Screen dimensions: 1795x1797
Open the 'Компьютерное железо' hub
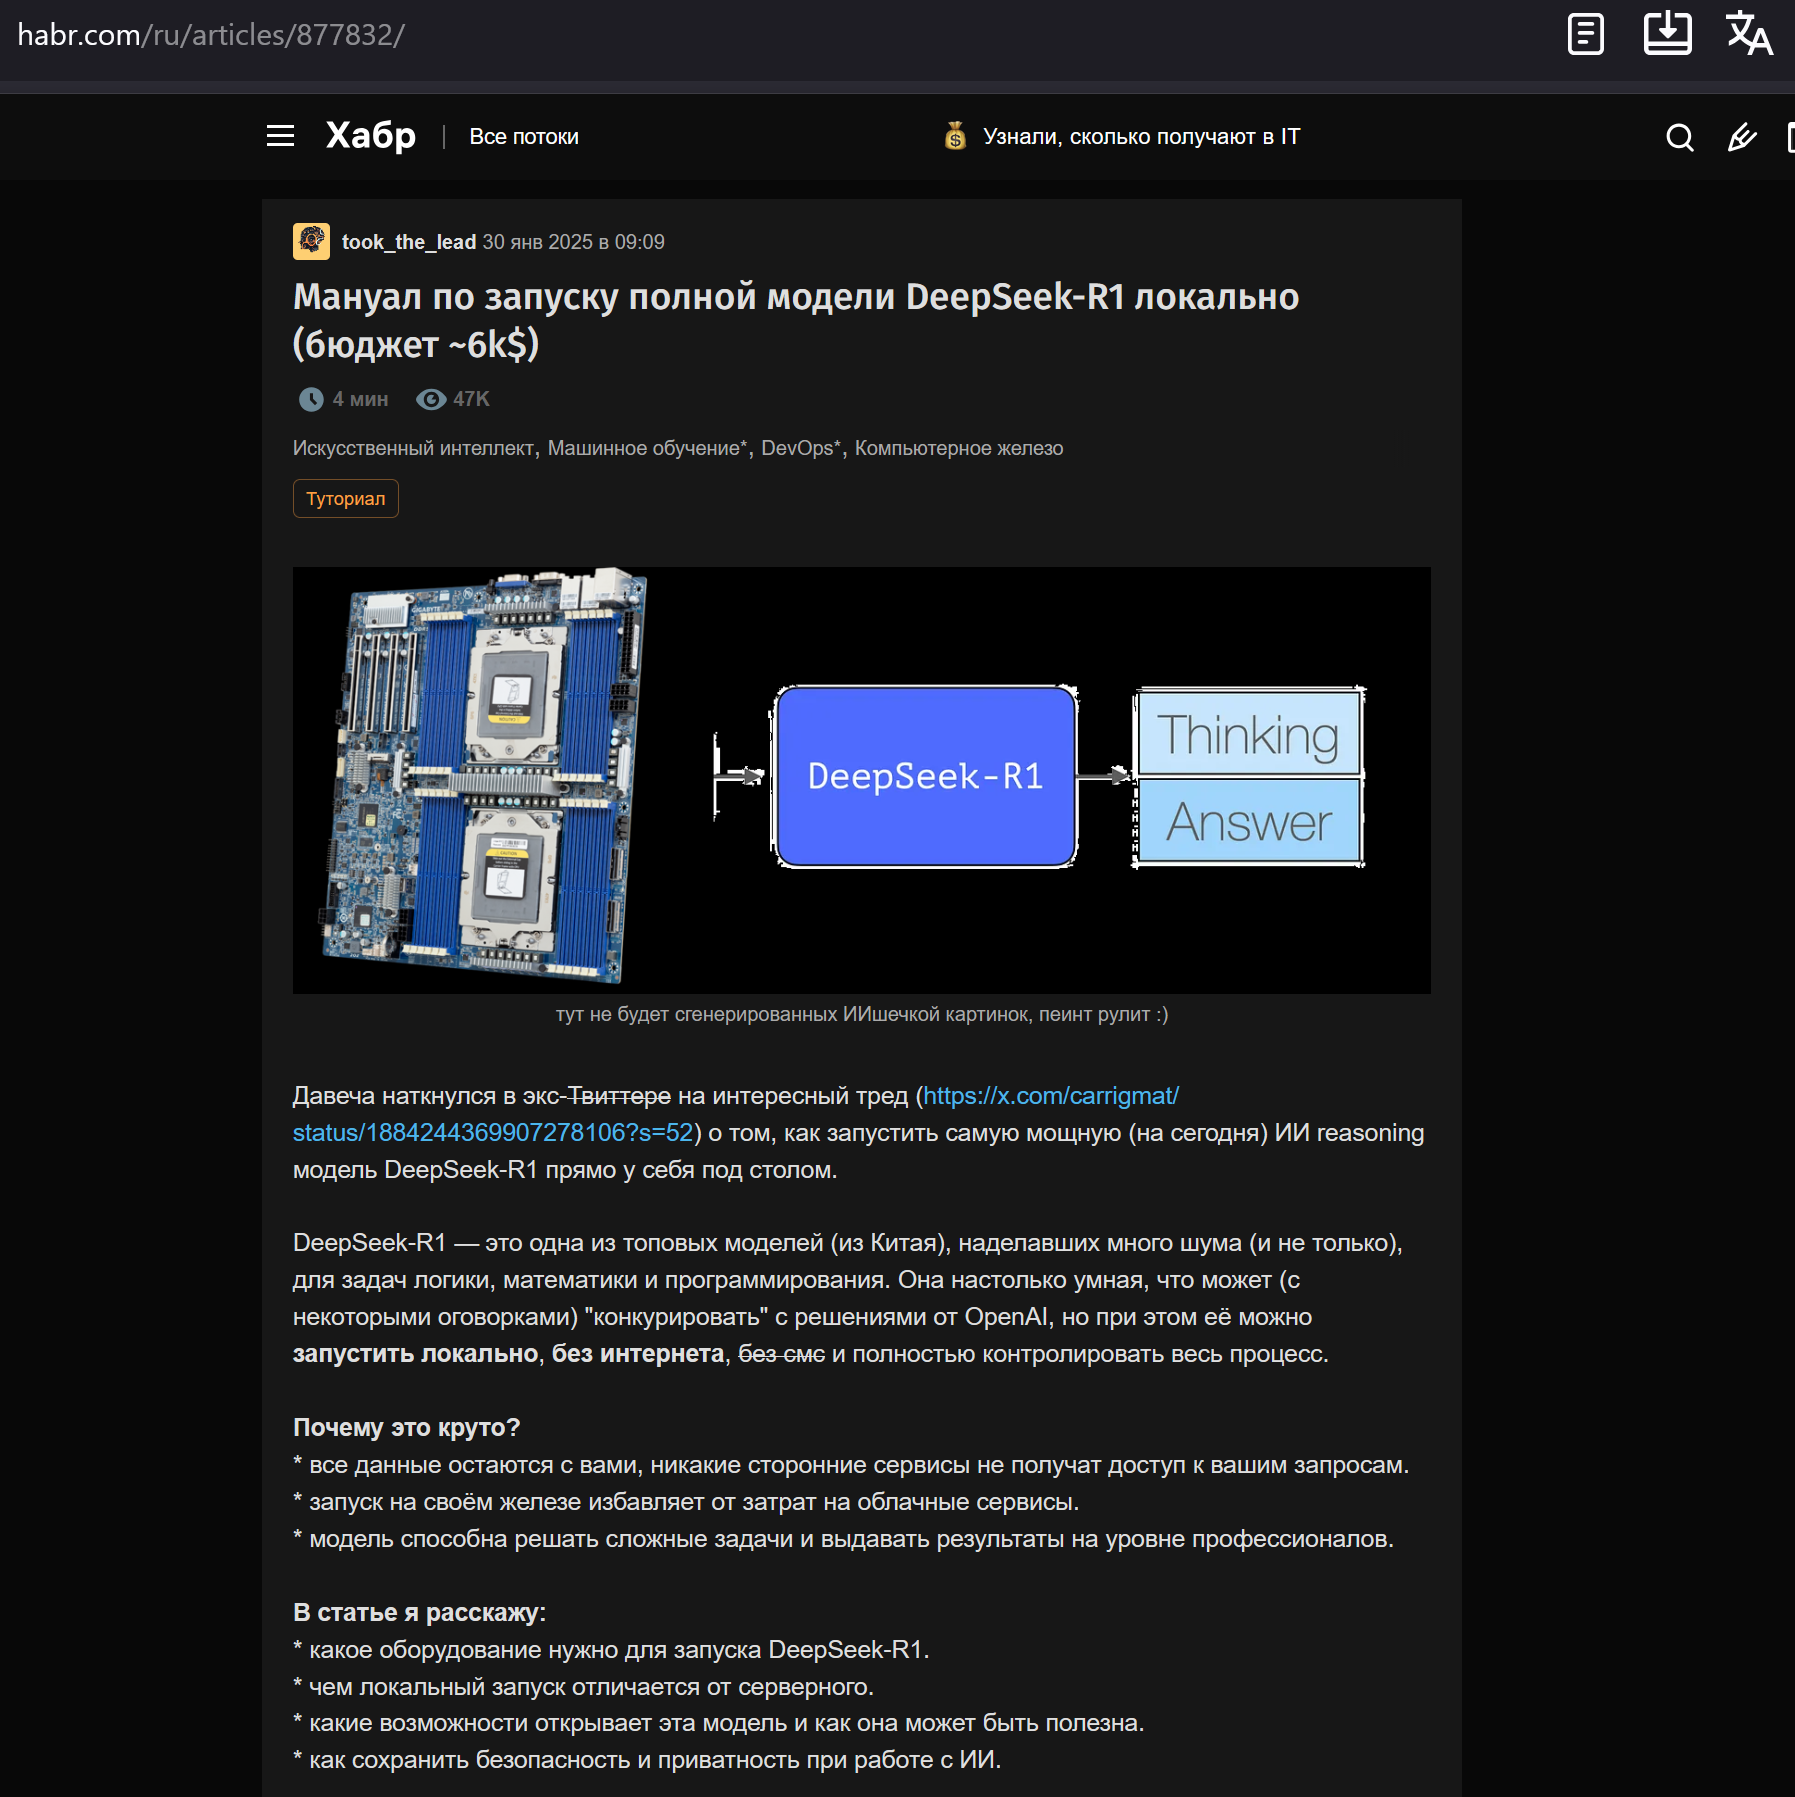point(959,448)
